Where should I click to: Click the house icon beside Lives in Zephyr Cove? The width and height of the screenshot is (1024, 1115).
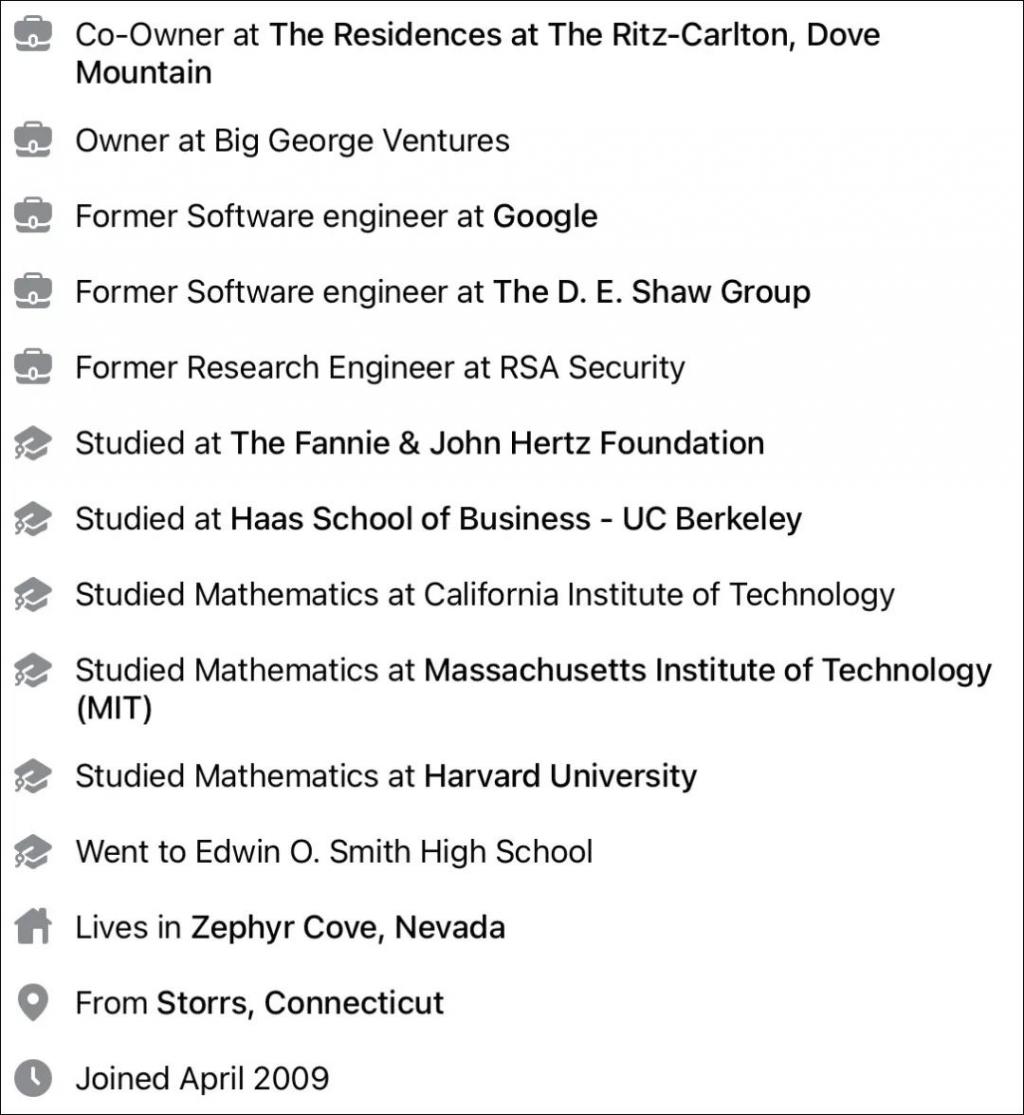pos(33,927)
